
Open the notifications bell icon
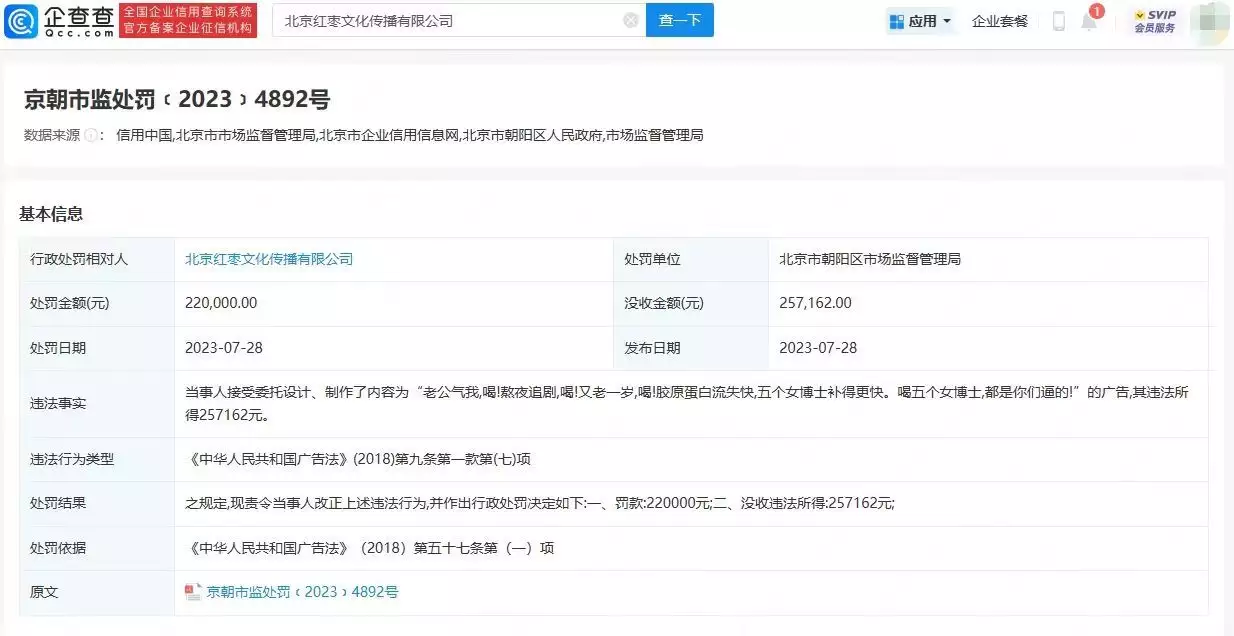[1089, 21]
